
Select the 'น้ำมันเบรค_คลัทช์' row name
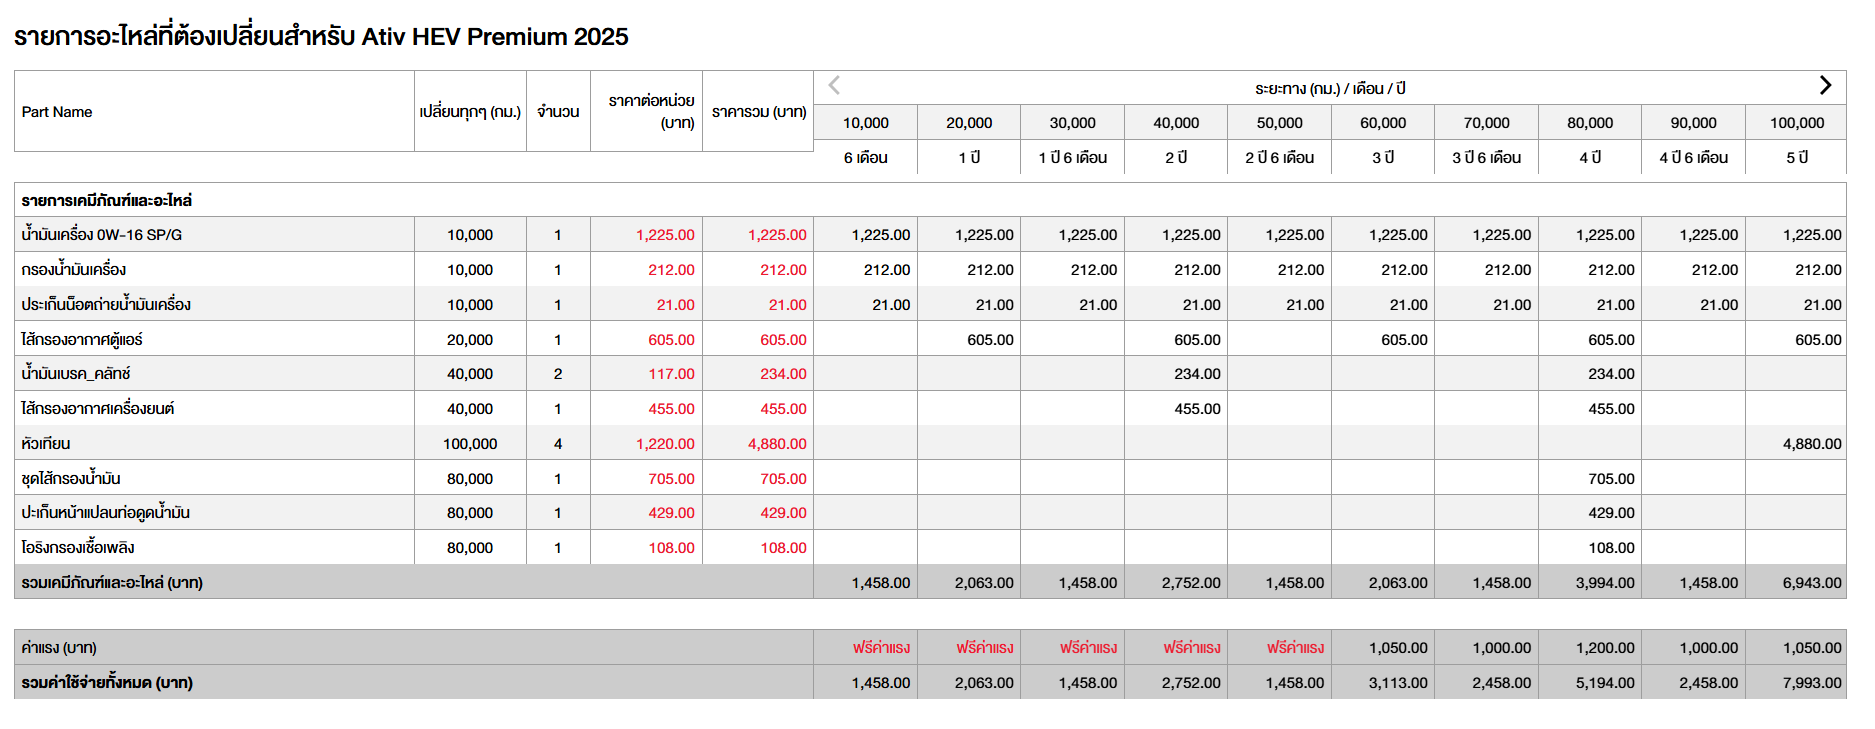tap(76, 374)
